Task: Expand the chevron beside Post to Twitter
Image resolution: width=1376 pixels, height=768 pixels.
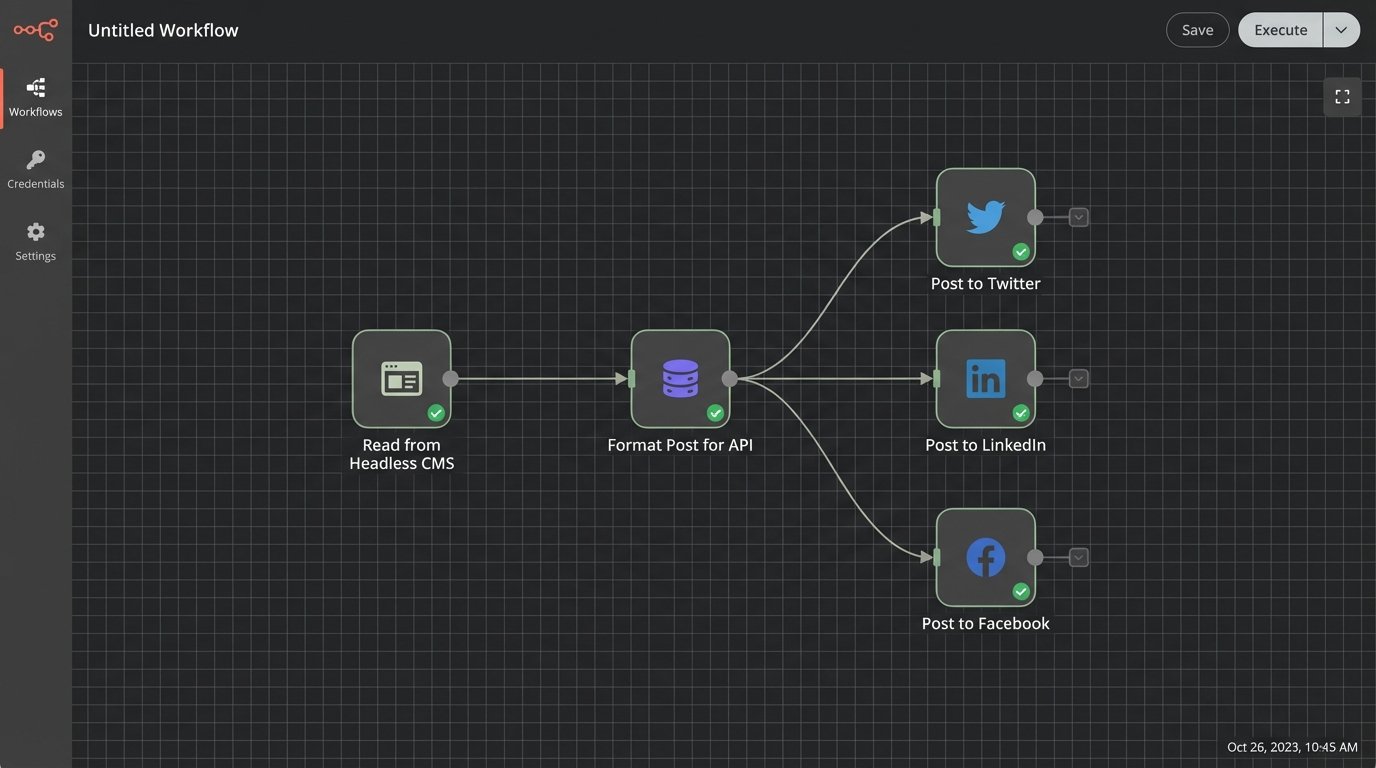Action: [1078, 216]
